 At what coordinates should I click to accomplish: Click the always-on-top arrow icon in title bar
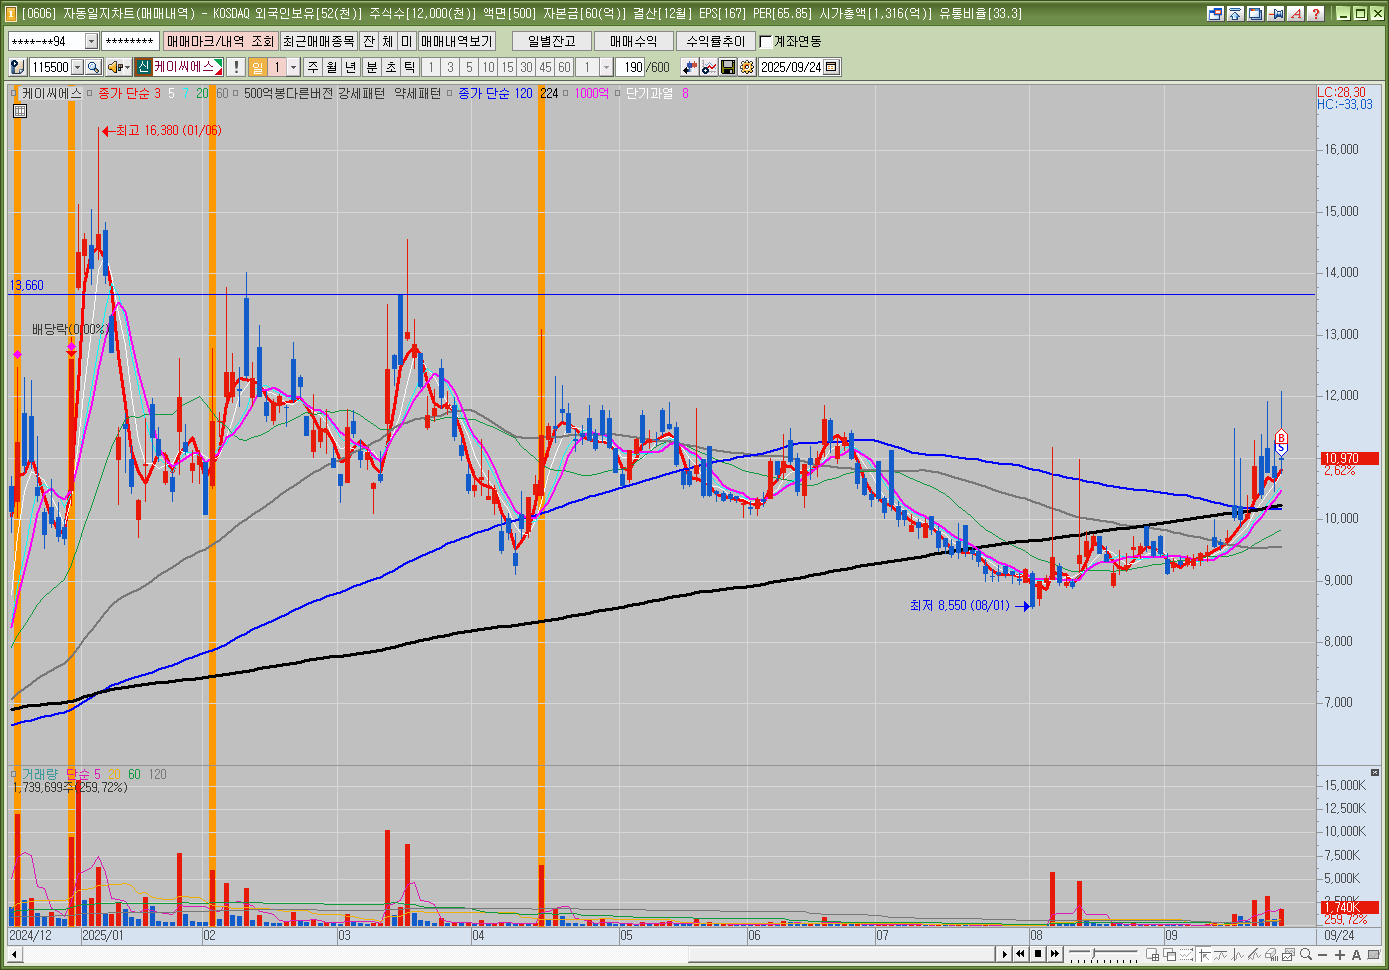click(1236, 14)
